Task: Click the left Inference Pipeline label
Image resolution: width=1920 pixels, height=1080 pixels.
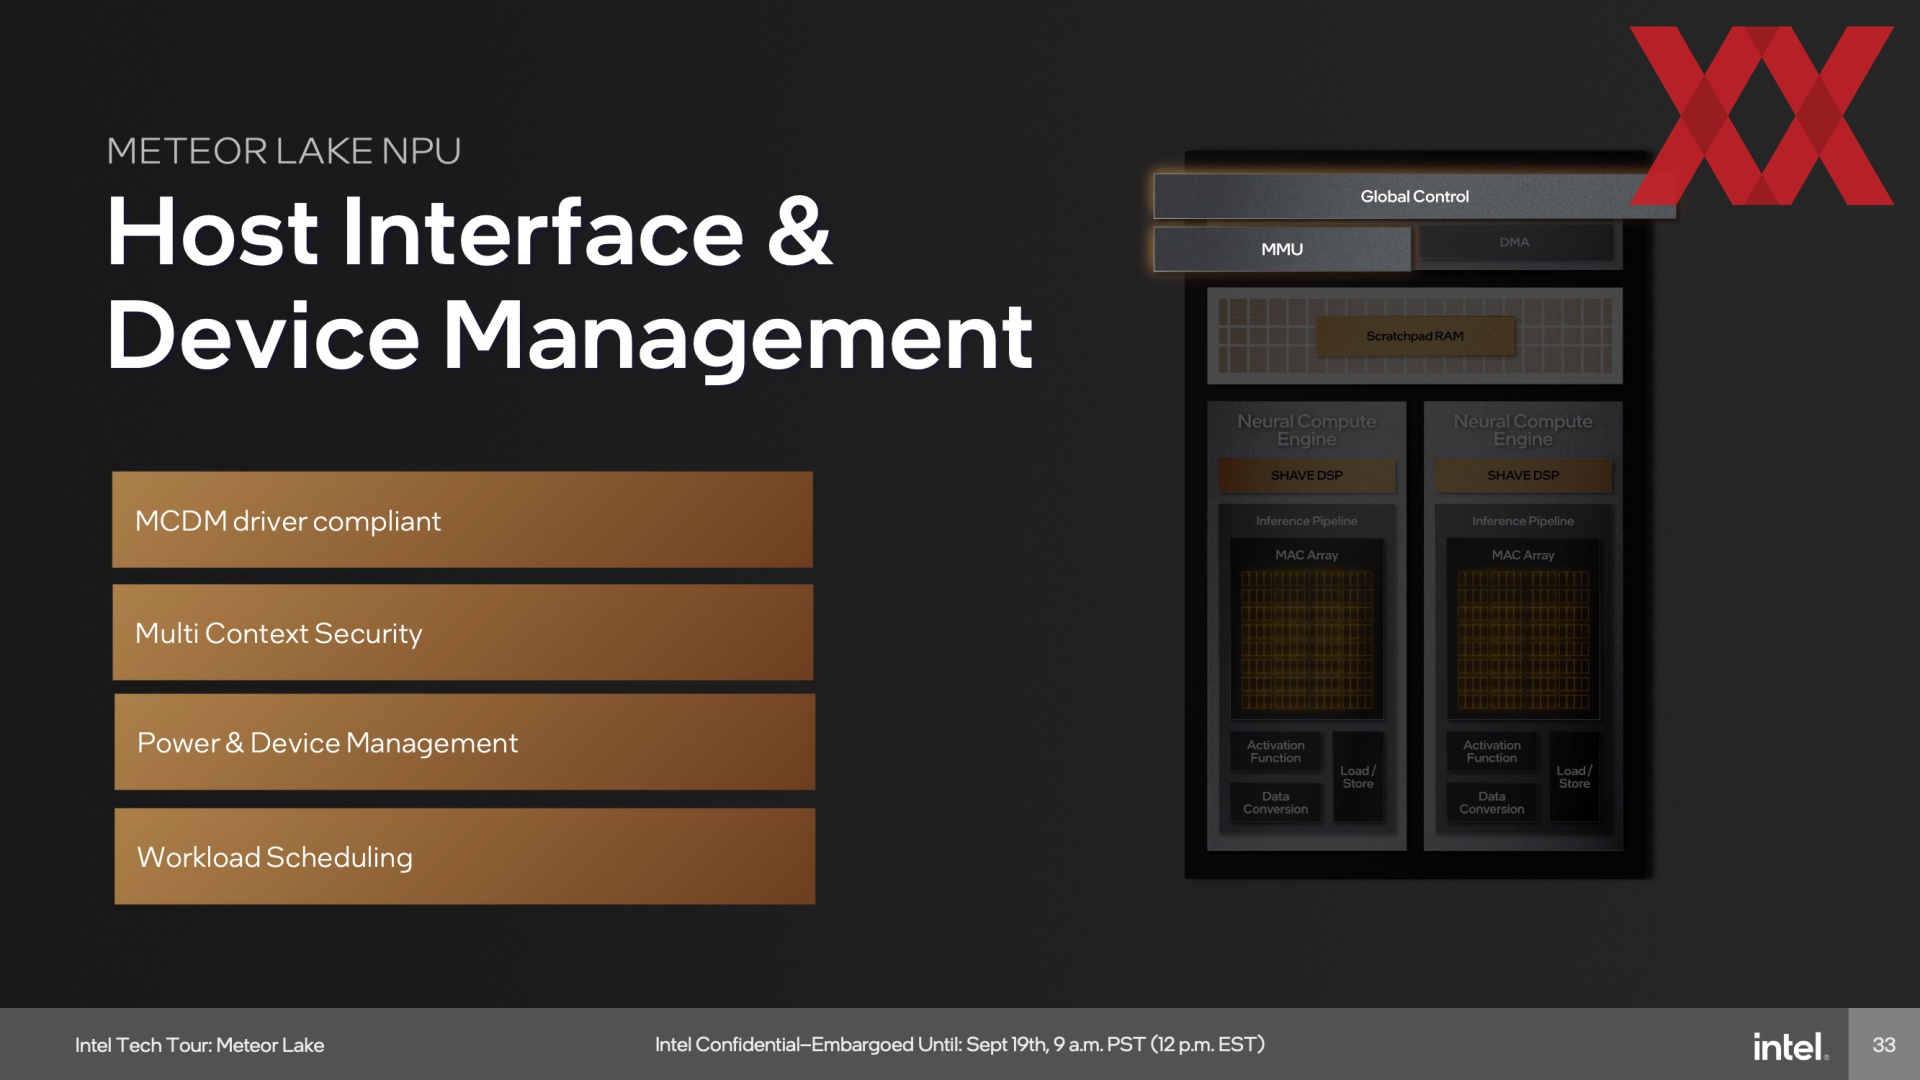Action: 1306,521
